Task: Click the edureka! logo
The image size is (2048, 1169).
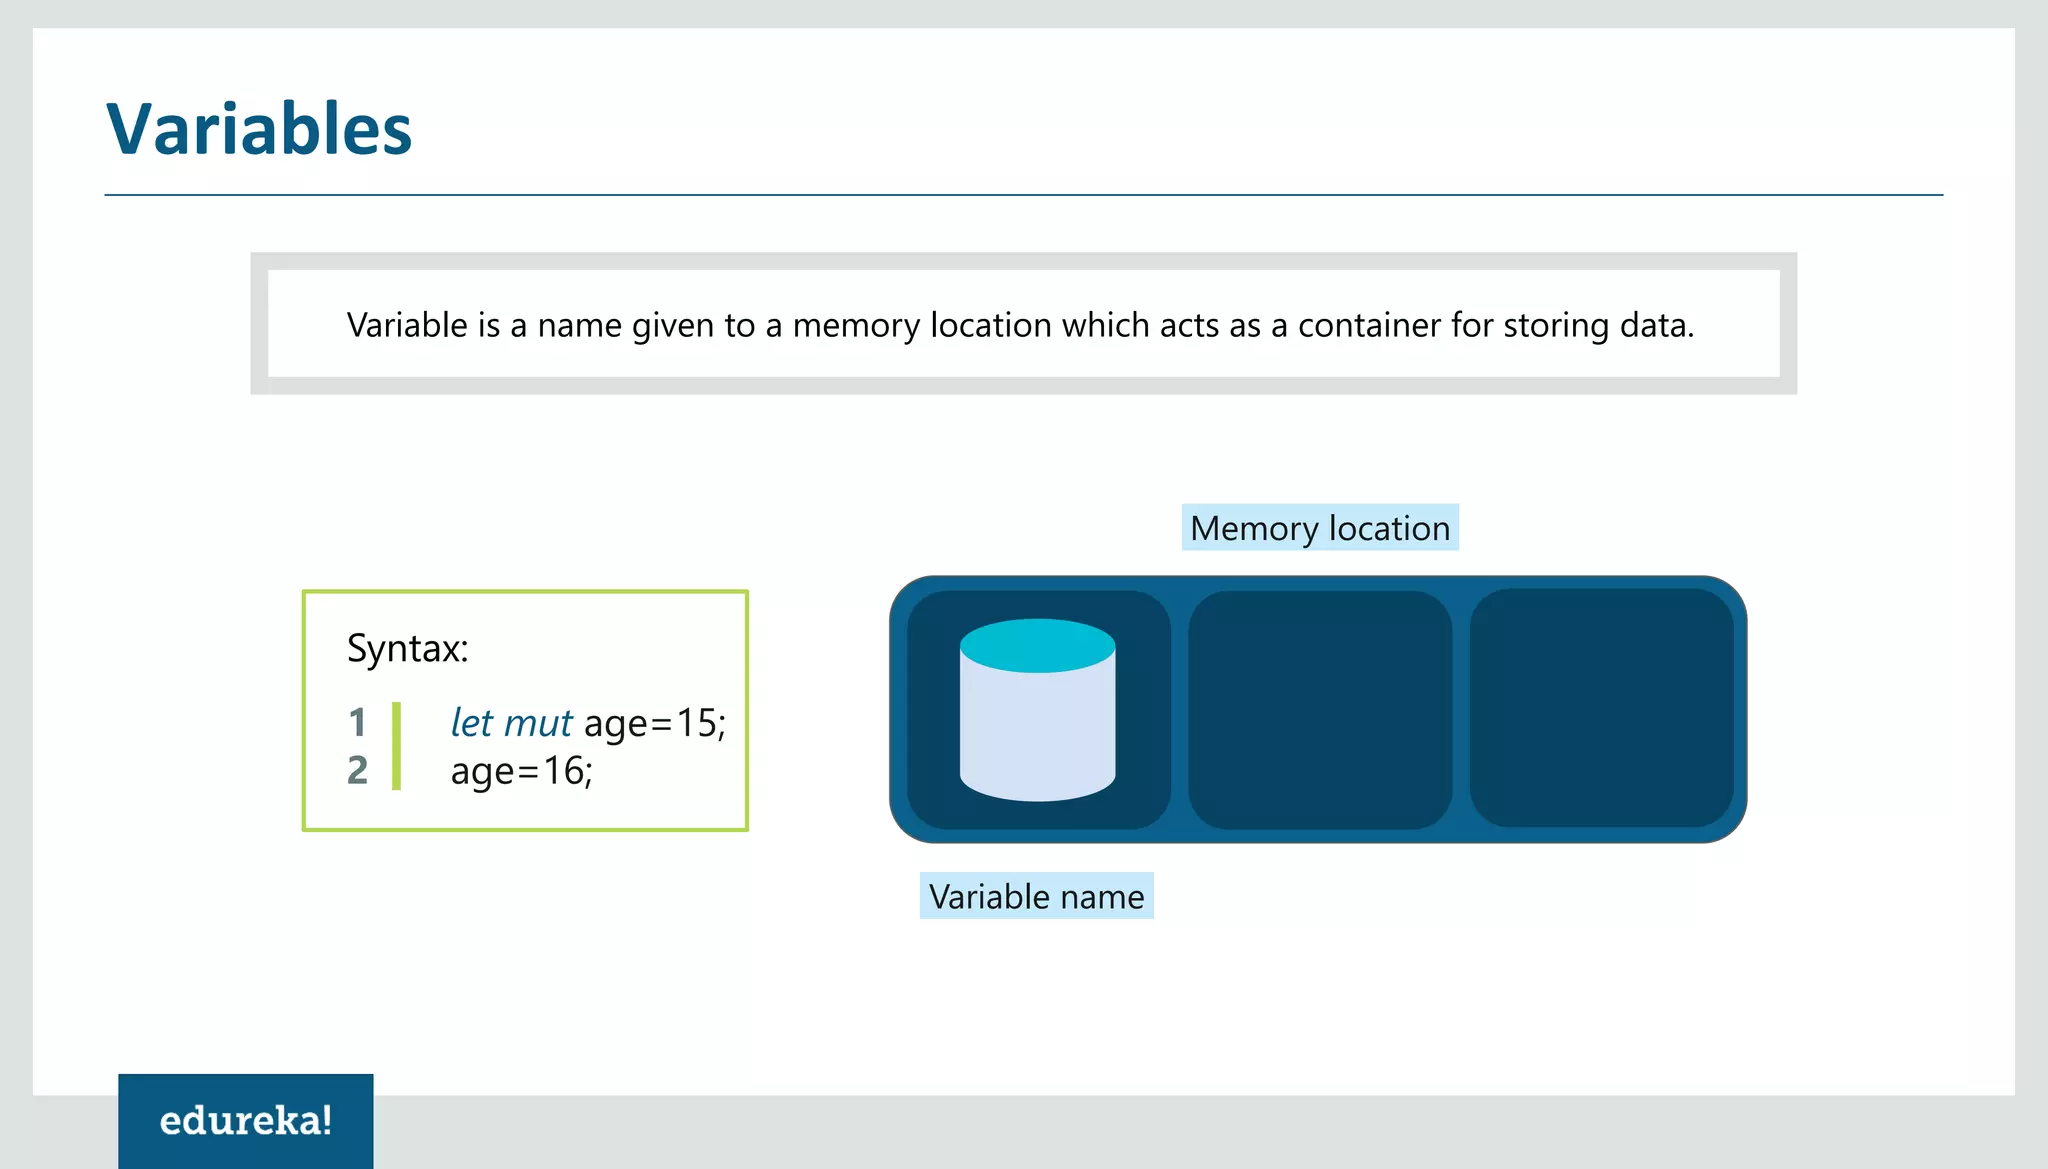Action: [x=246, y=1121]
